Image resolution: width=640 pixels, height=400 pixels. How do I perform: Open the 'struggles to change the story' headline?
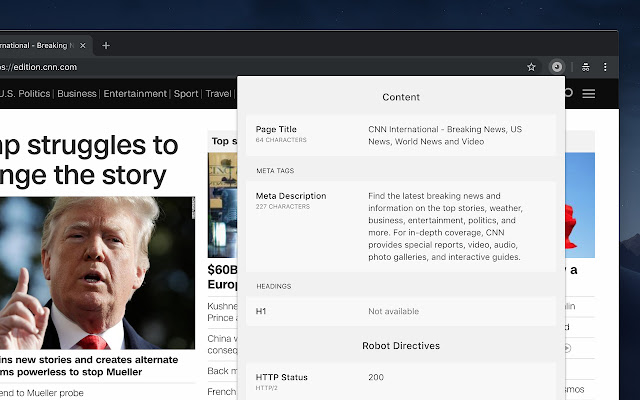point(89,160)
